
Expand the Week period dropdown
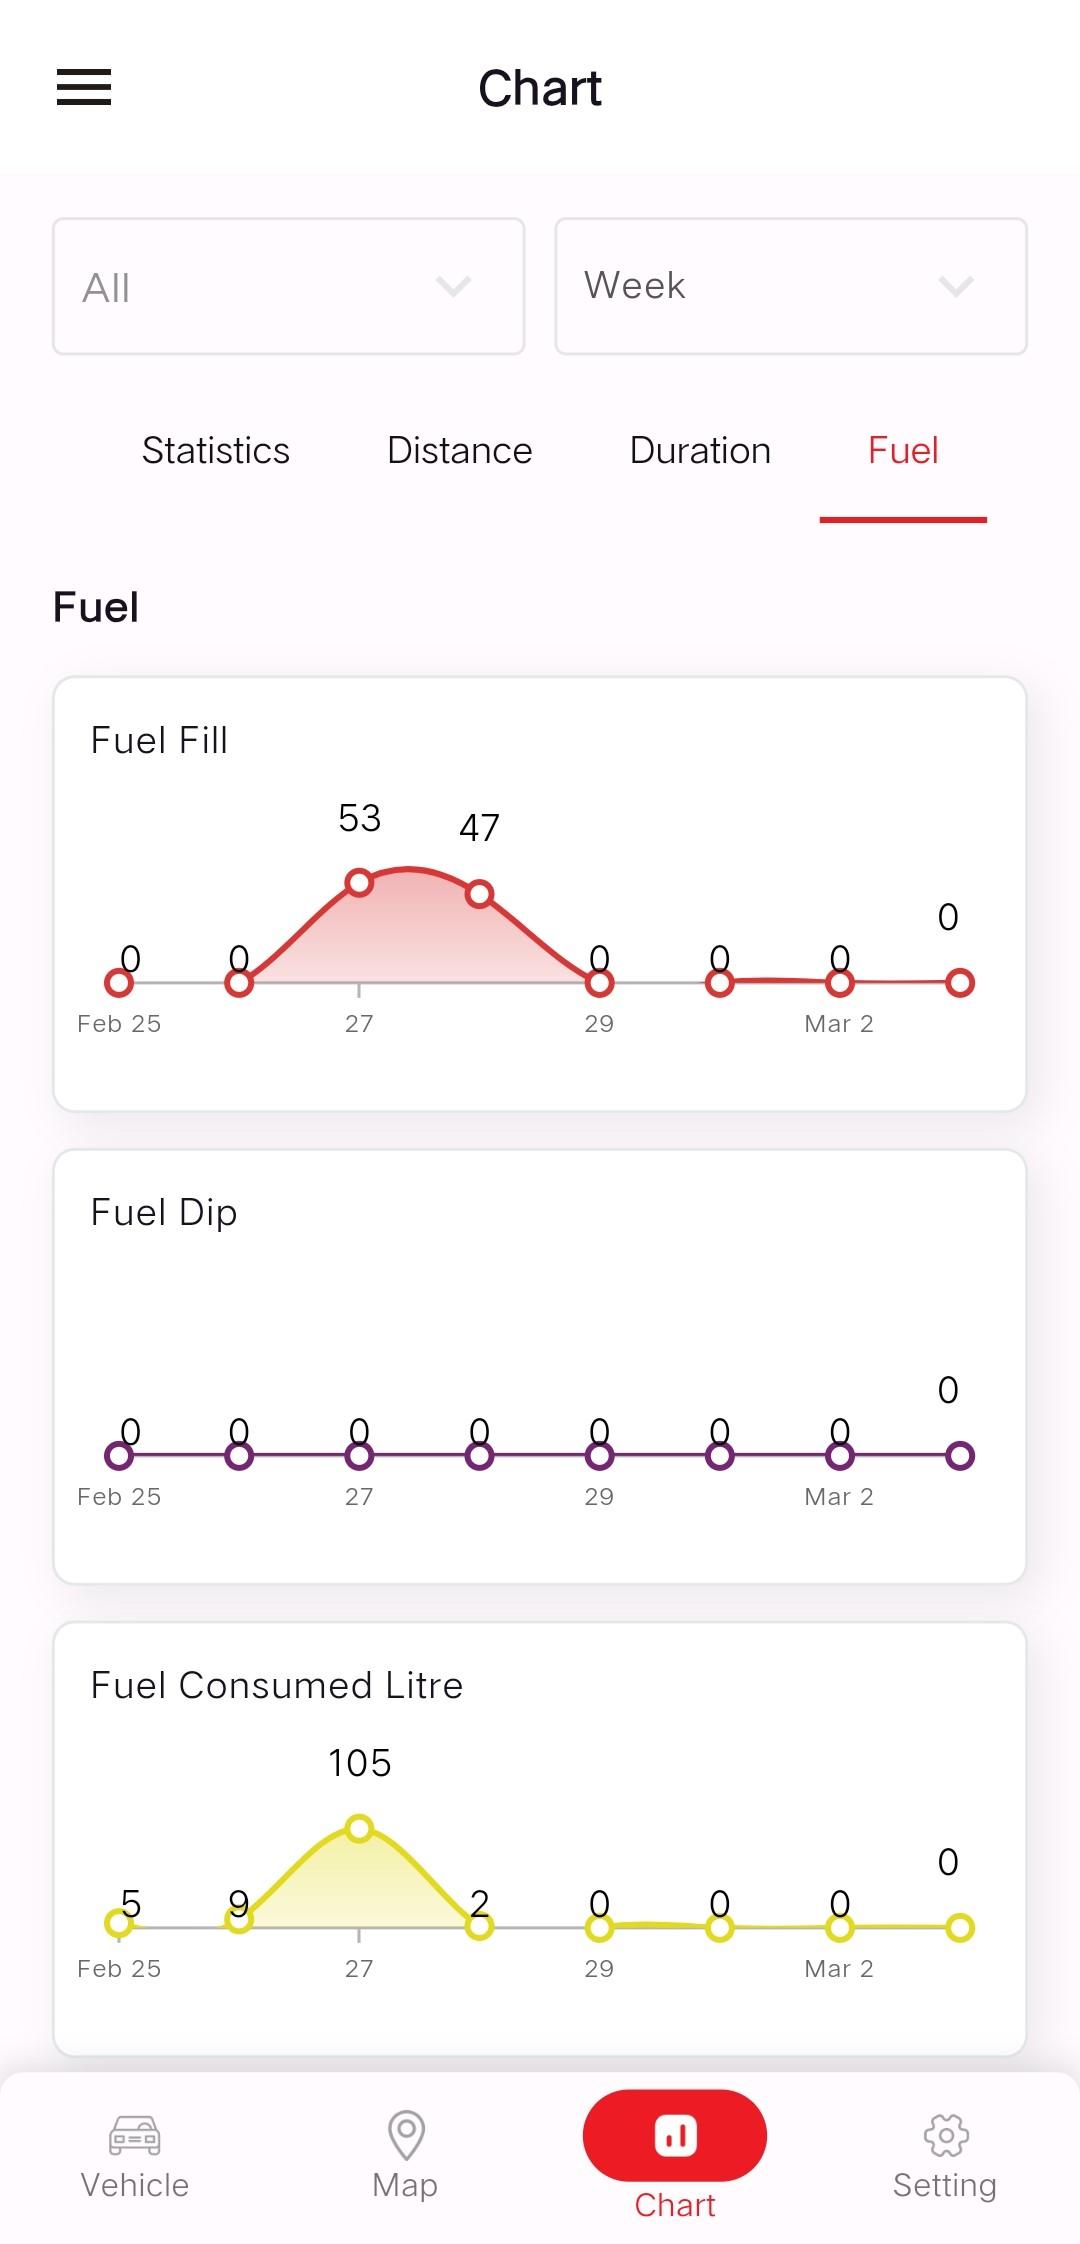791,286
